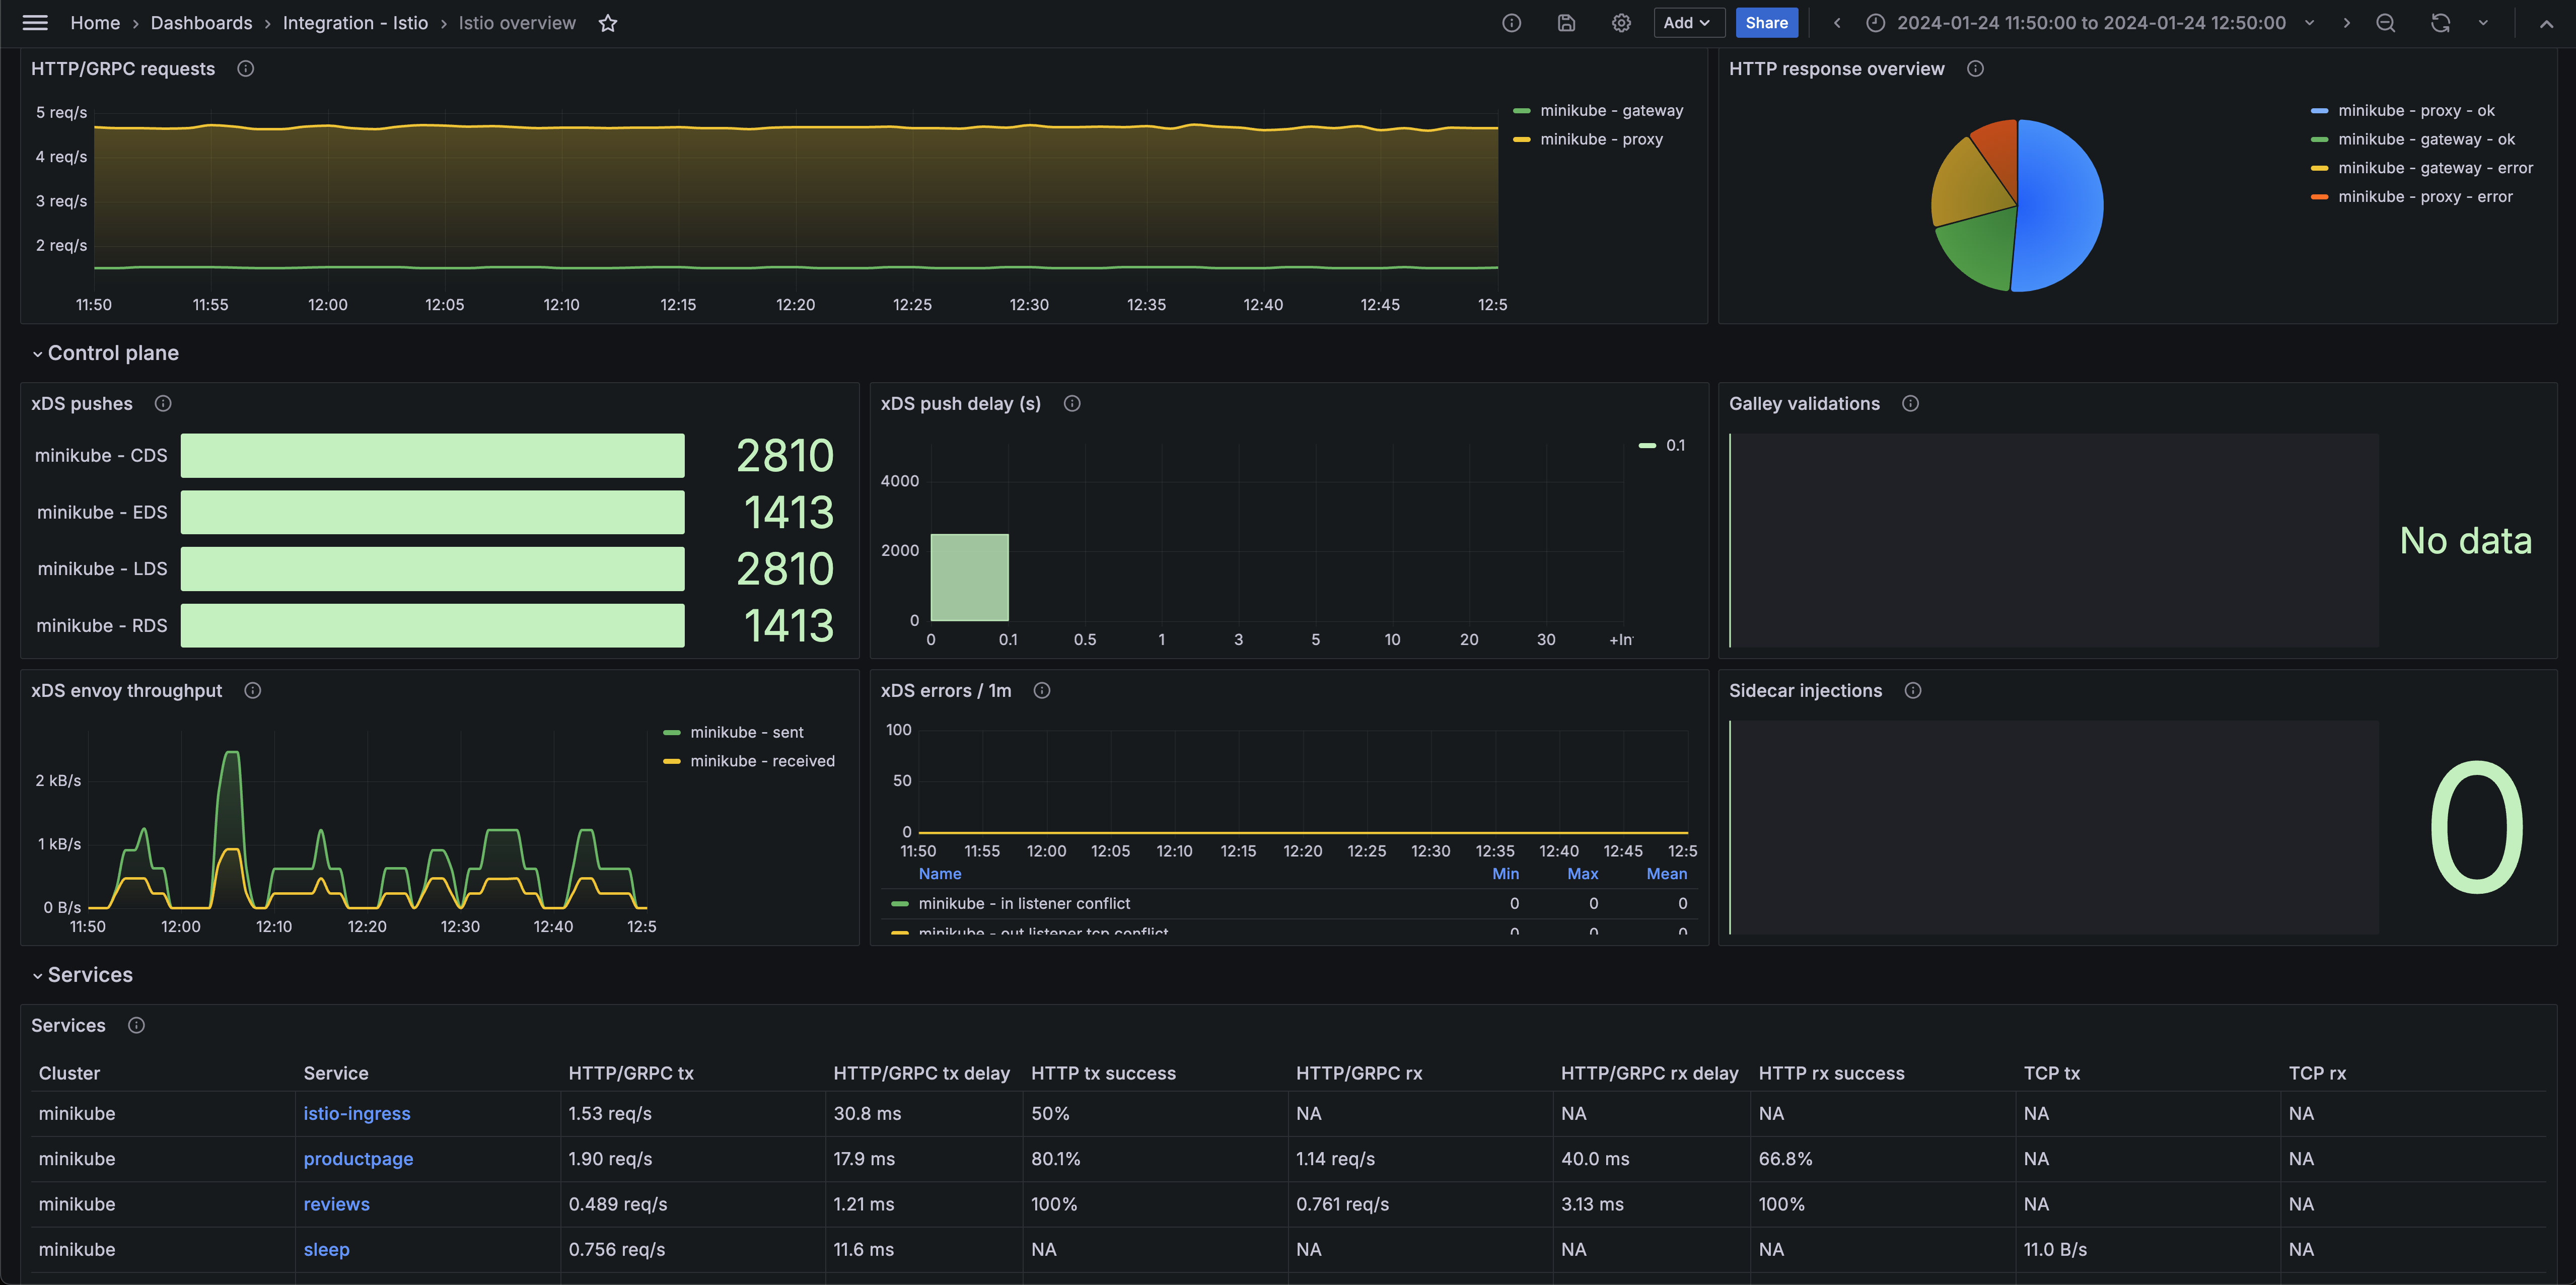Image resolution: width=2576 pixels, height=1285 pixels.
Task: Go Home using the breadcrumb
Action: [x=95, y=22]
